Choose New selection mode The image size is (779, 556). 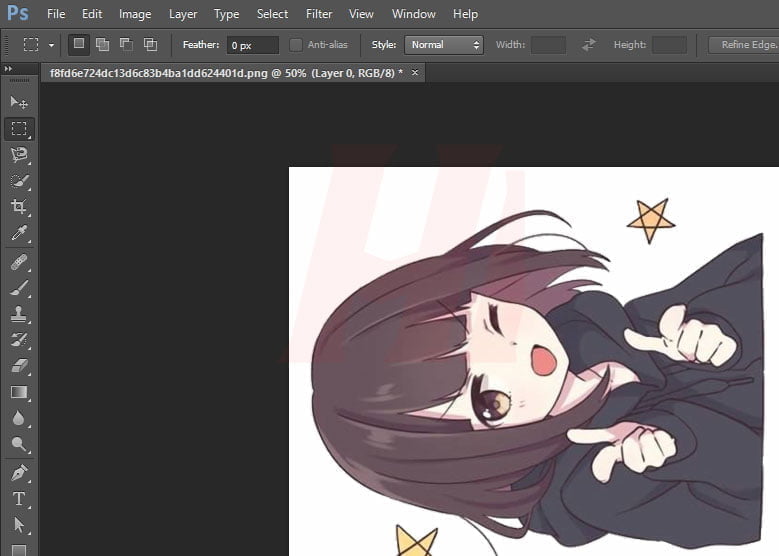(x=79, y=44)
